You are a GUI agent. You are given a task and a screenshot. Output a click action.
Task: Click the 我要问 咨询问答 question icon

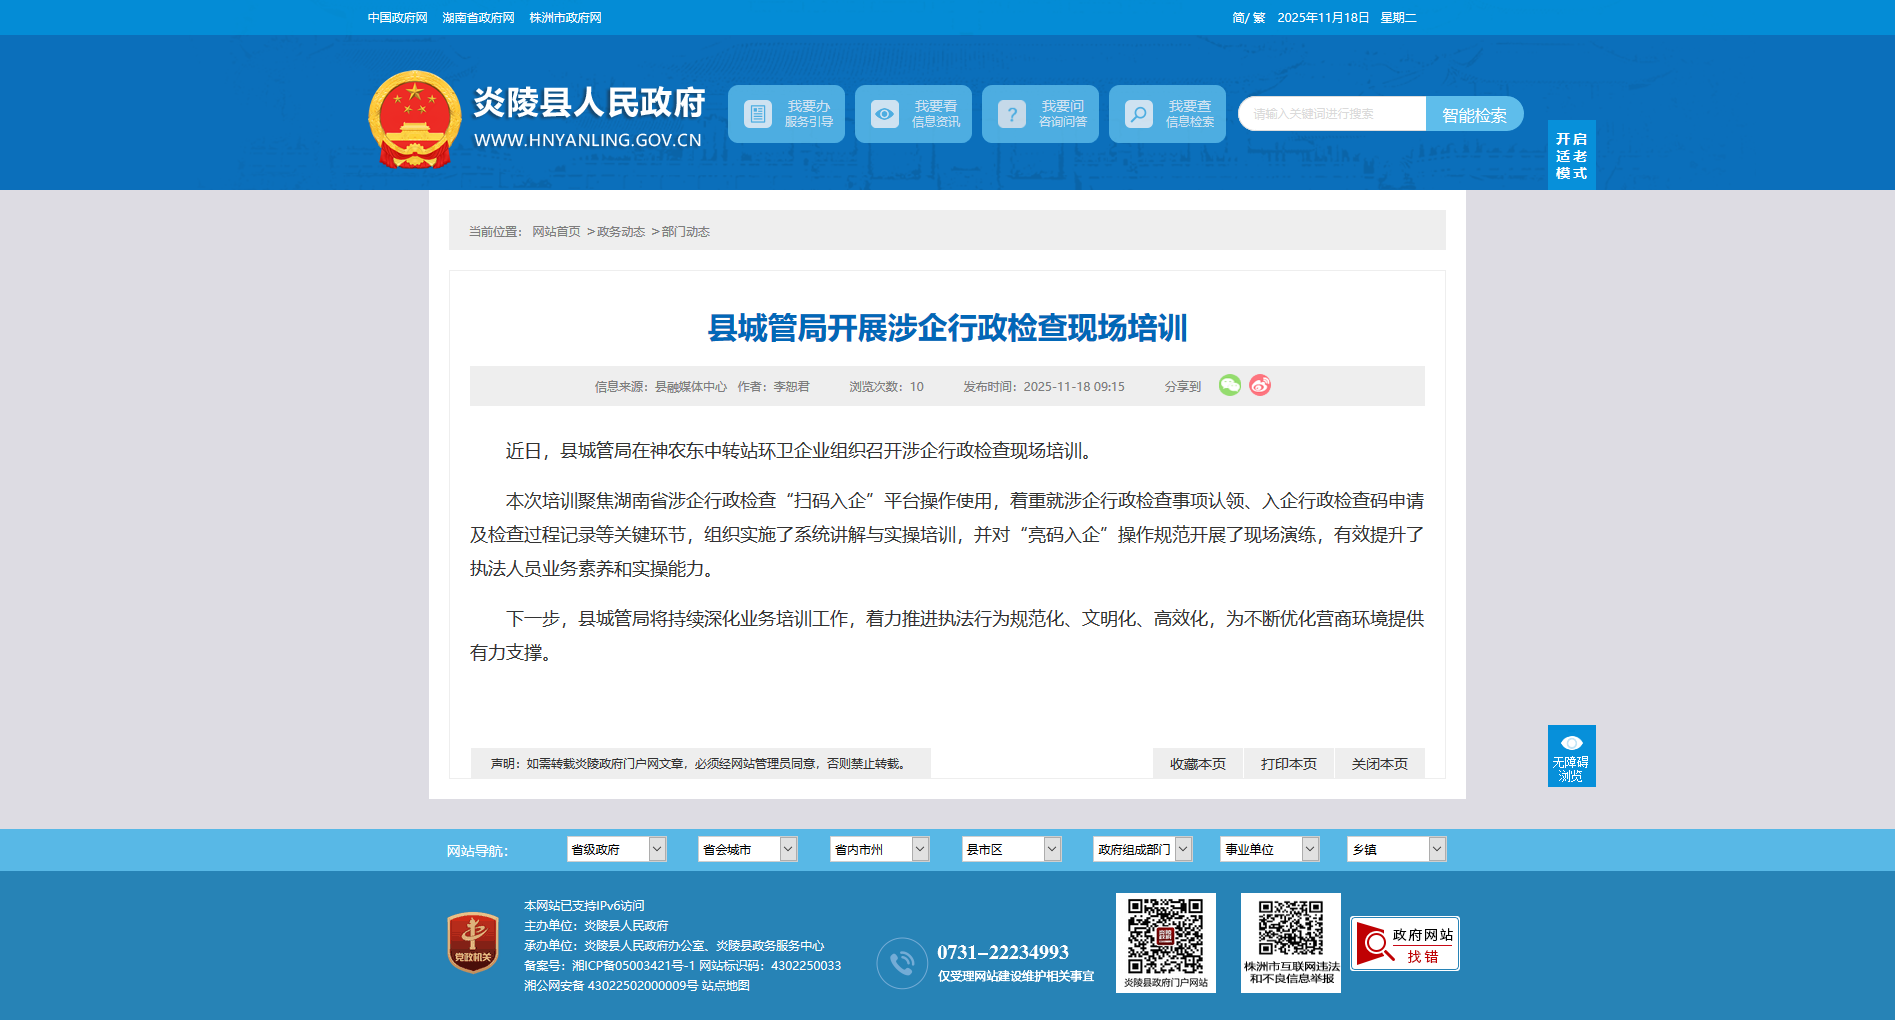coord(1012,114)
